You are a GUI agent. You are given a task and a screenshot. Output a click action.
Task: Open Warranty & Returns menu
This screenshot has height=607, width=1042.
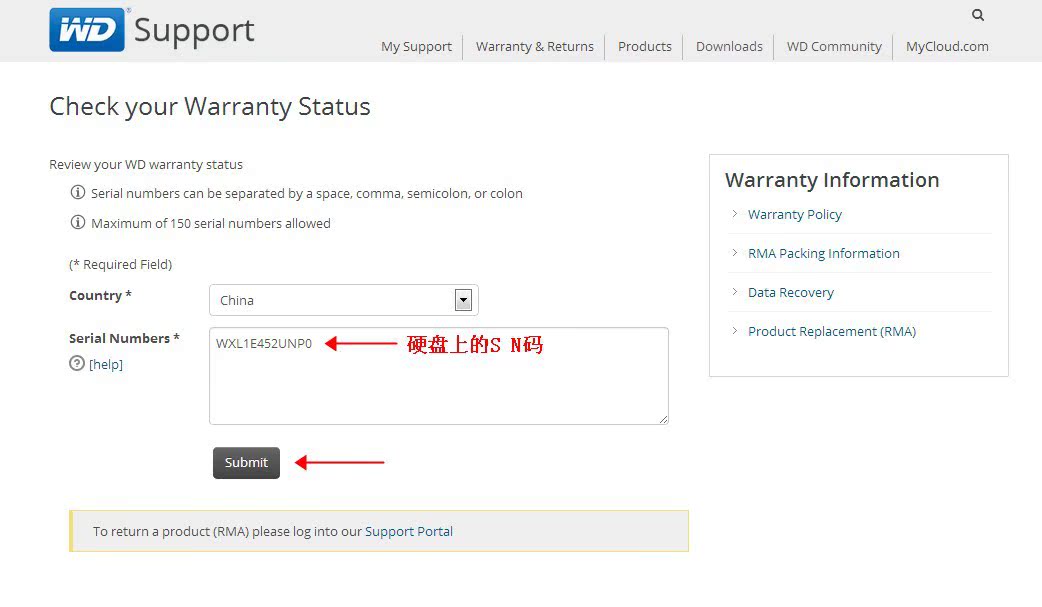pos(534,47)
